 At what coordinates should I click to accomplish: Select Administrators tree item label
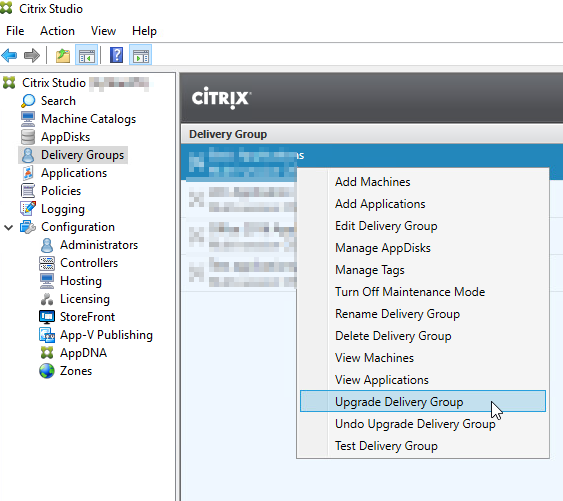tap(99, 245)
